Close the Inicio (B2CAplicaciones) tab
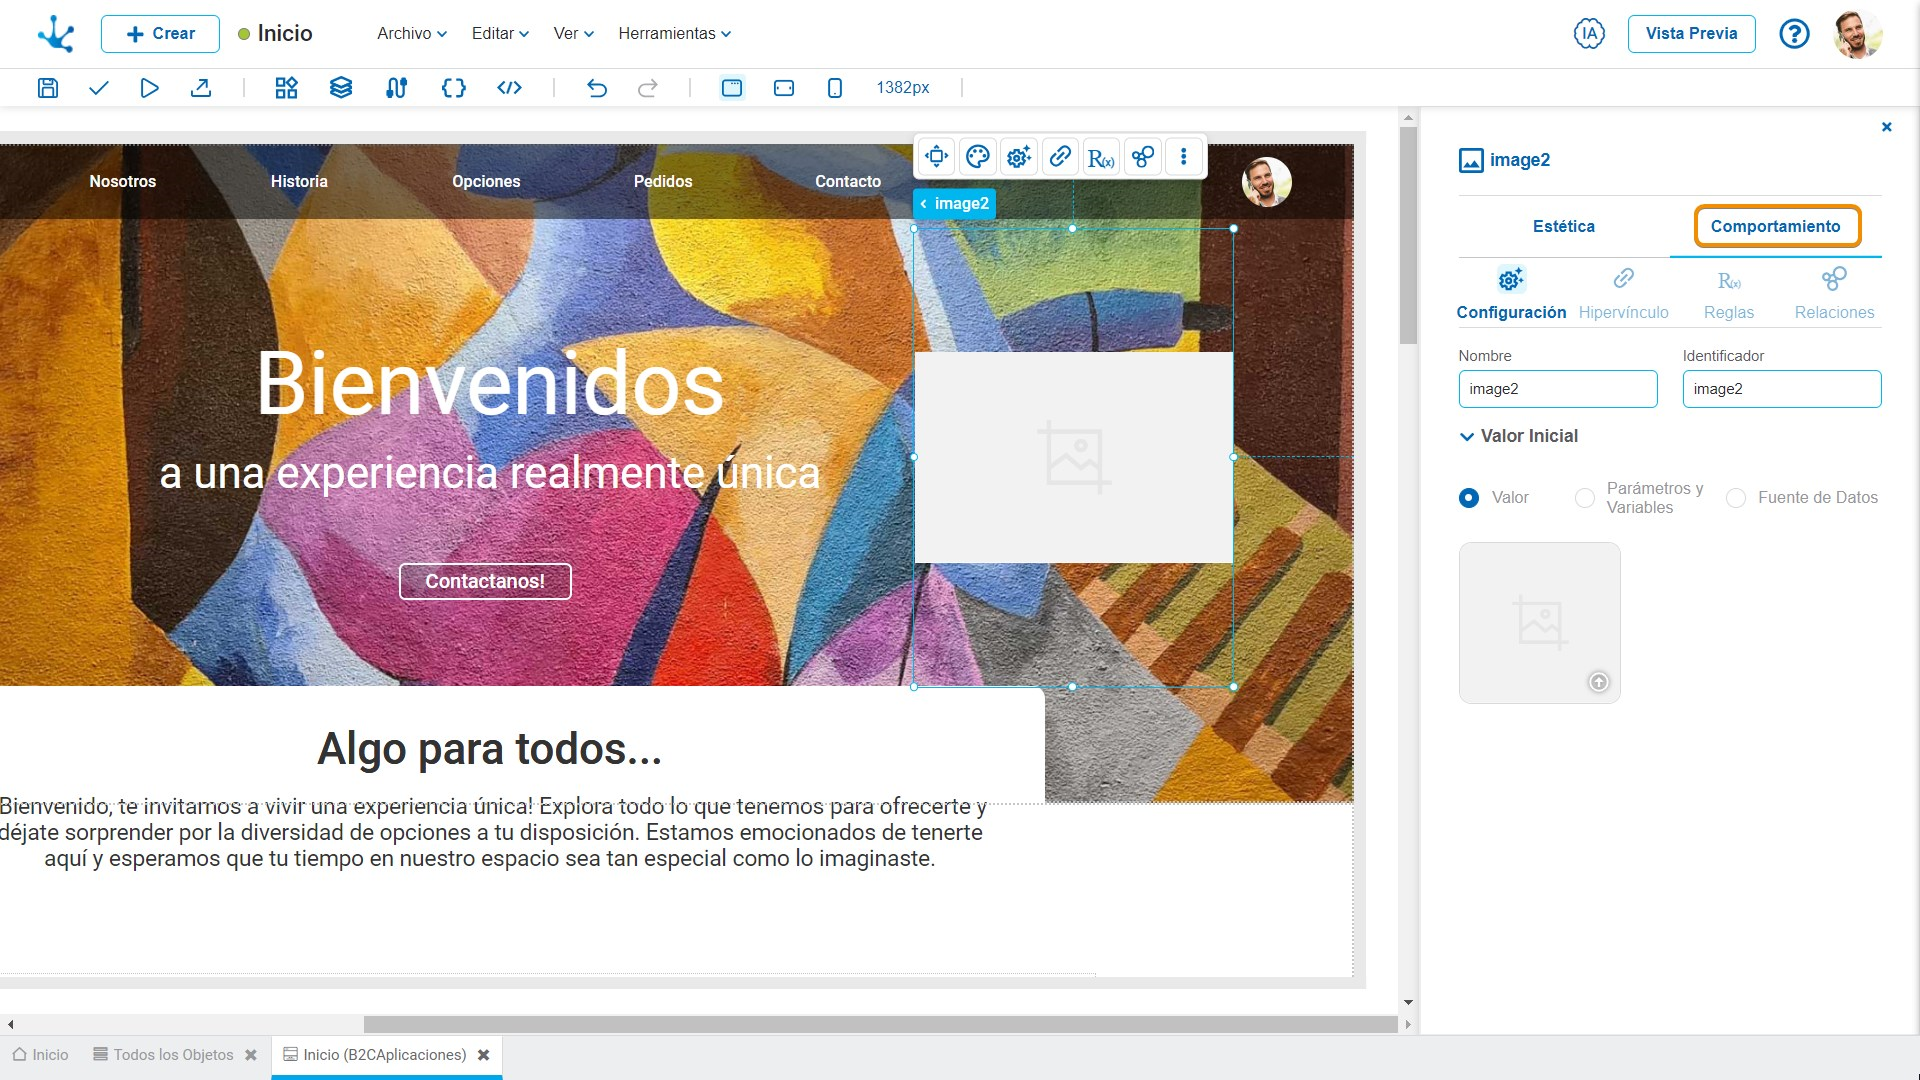Screen dimensions: 1920x1080 pos(484,1055)
